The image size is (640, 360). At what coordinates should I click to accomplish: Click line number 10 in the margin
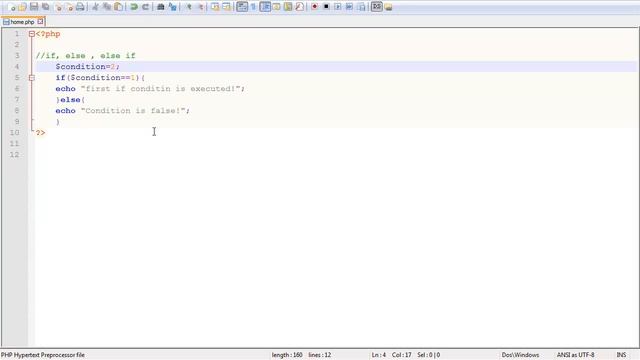tap(14, 133)
